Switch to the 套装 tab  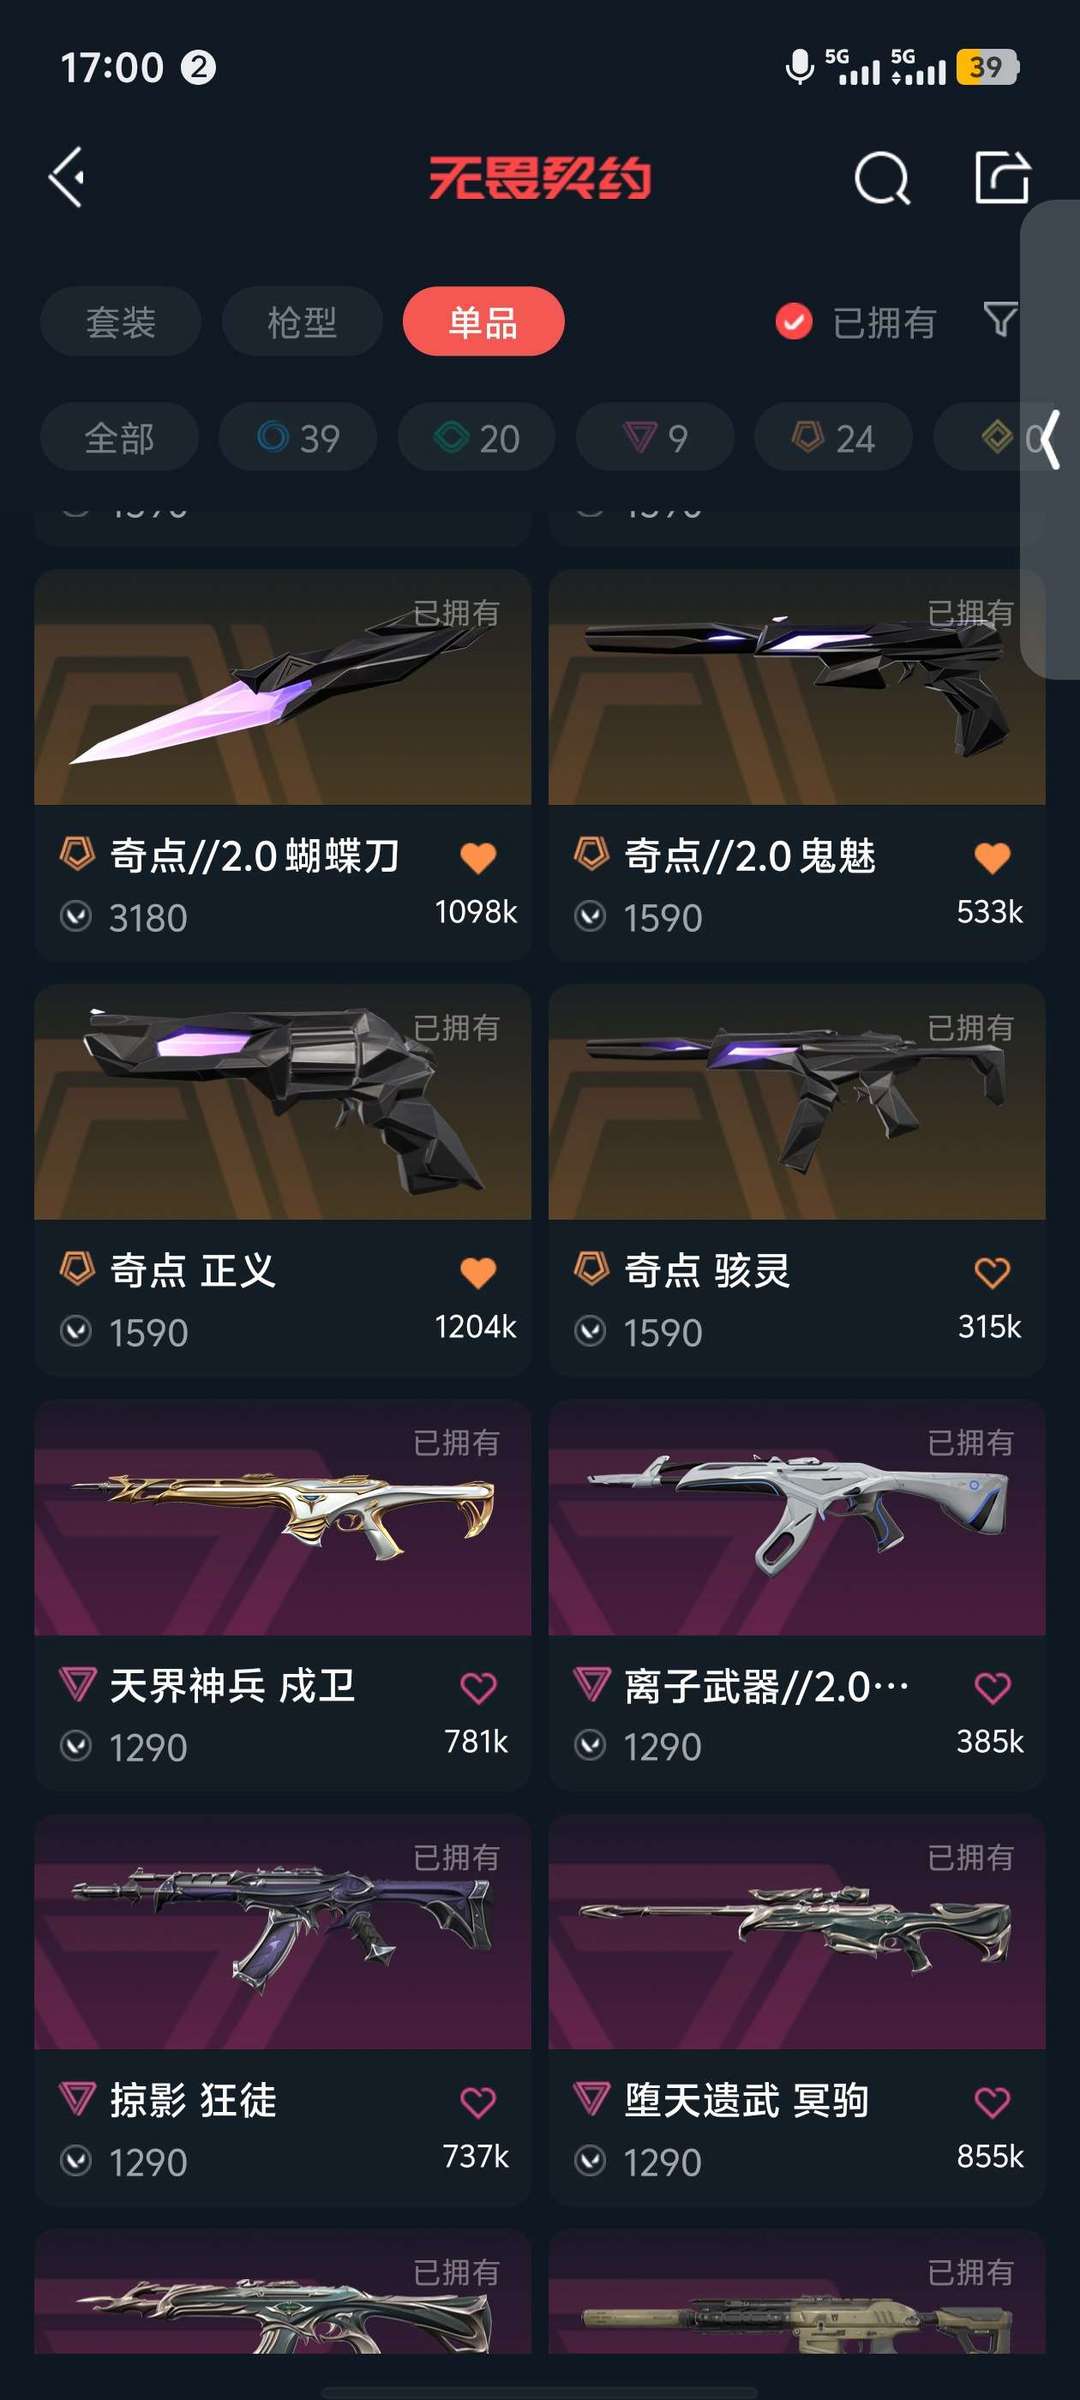121,322
